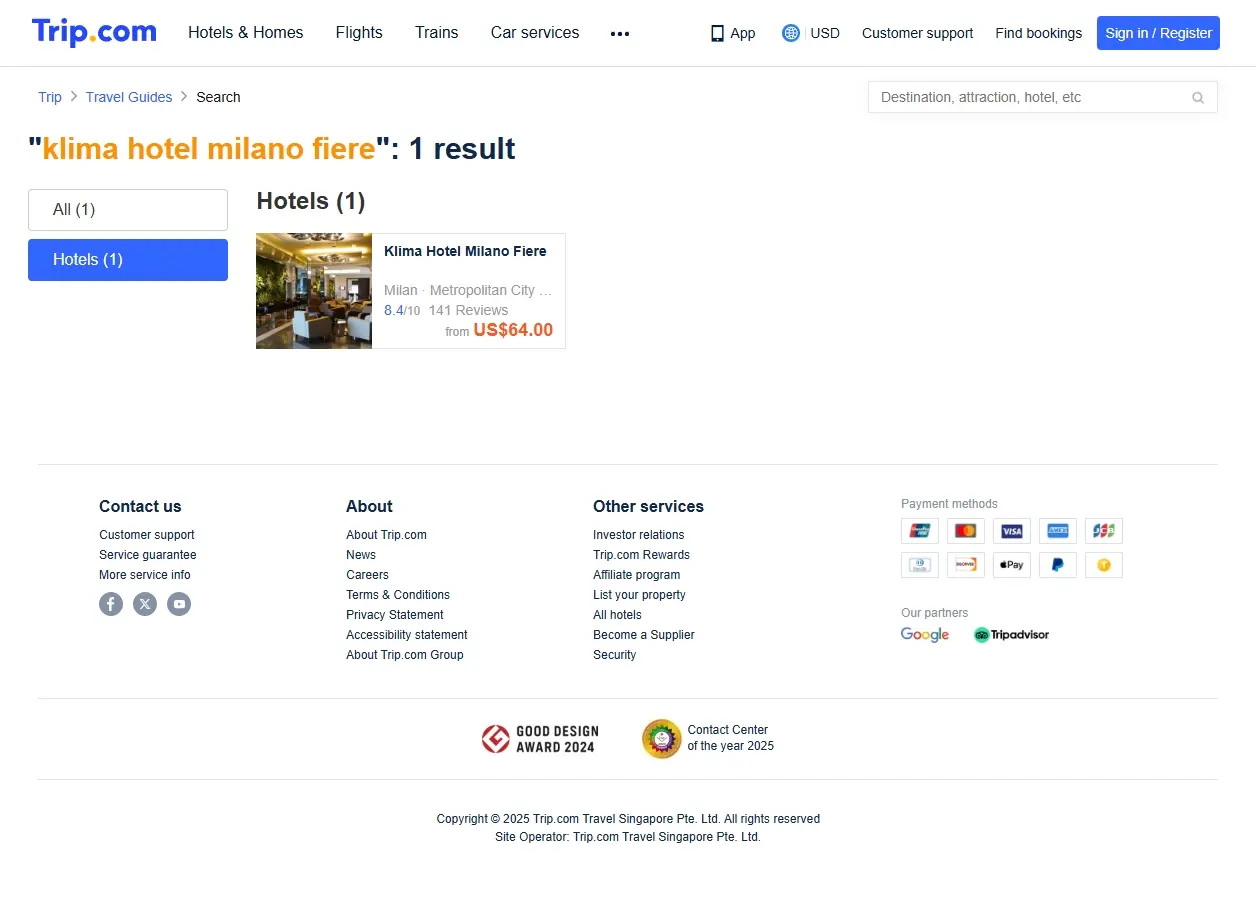Open the more services ellipsis menu
This screenshot has height=921, width=1256.
point(620,33)
